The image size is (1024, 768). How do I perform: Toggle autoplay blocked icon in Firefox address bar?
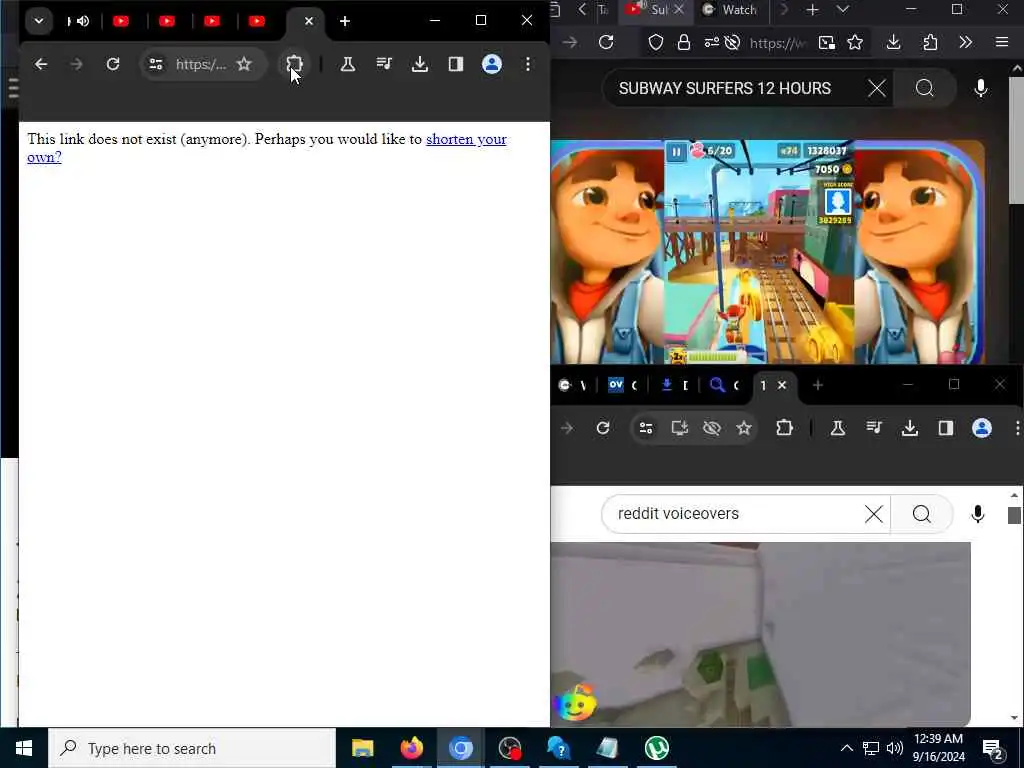[x=733, y=42]
